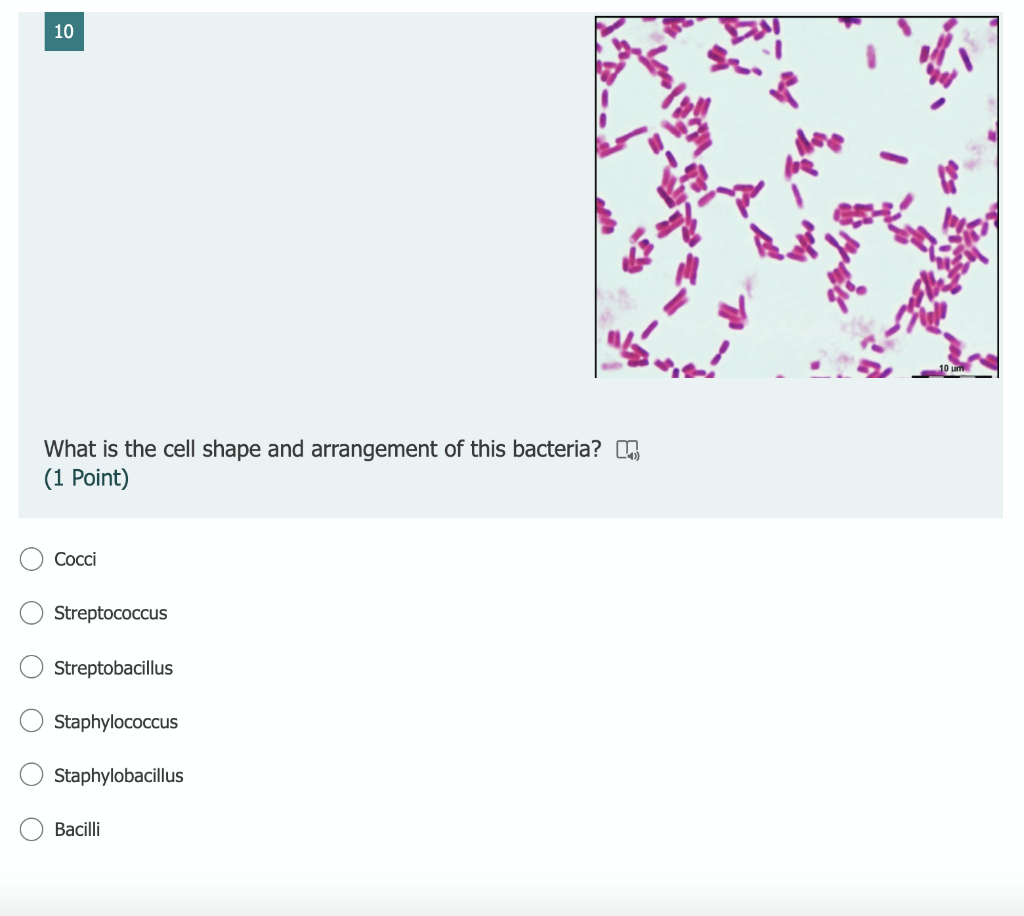Viewport: 1024px width, 916px height.
Task: Select the Staphylobacillus radio button
Action: tap(31, 775)
